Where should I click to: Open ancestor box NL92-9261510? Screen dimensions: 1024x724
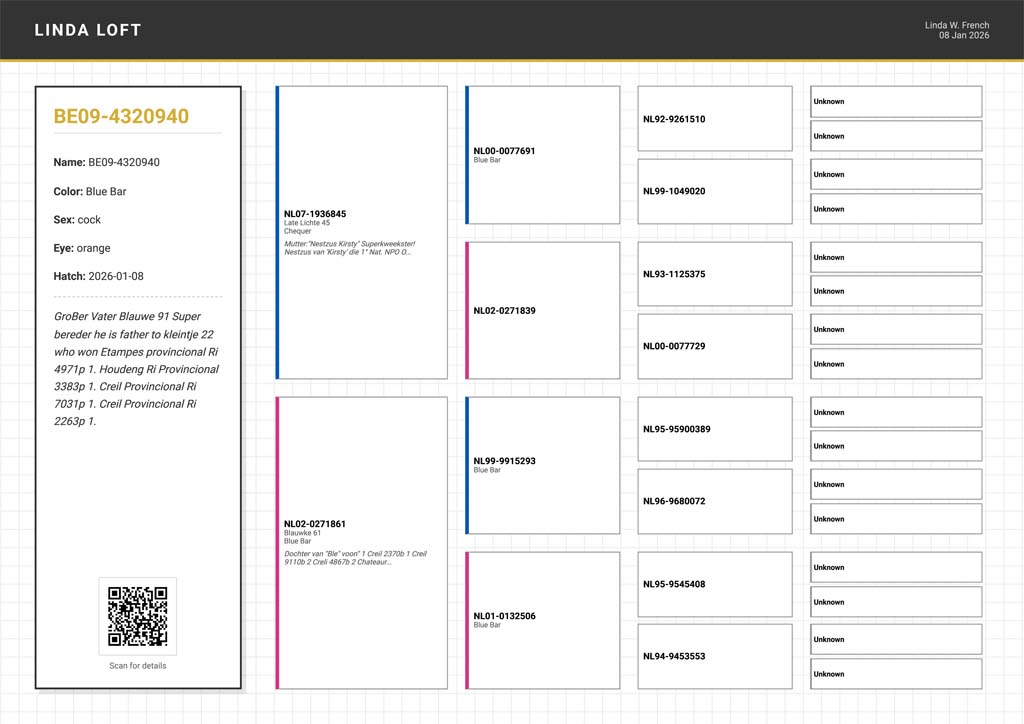pyautogui.click(x=715, y=119)
